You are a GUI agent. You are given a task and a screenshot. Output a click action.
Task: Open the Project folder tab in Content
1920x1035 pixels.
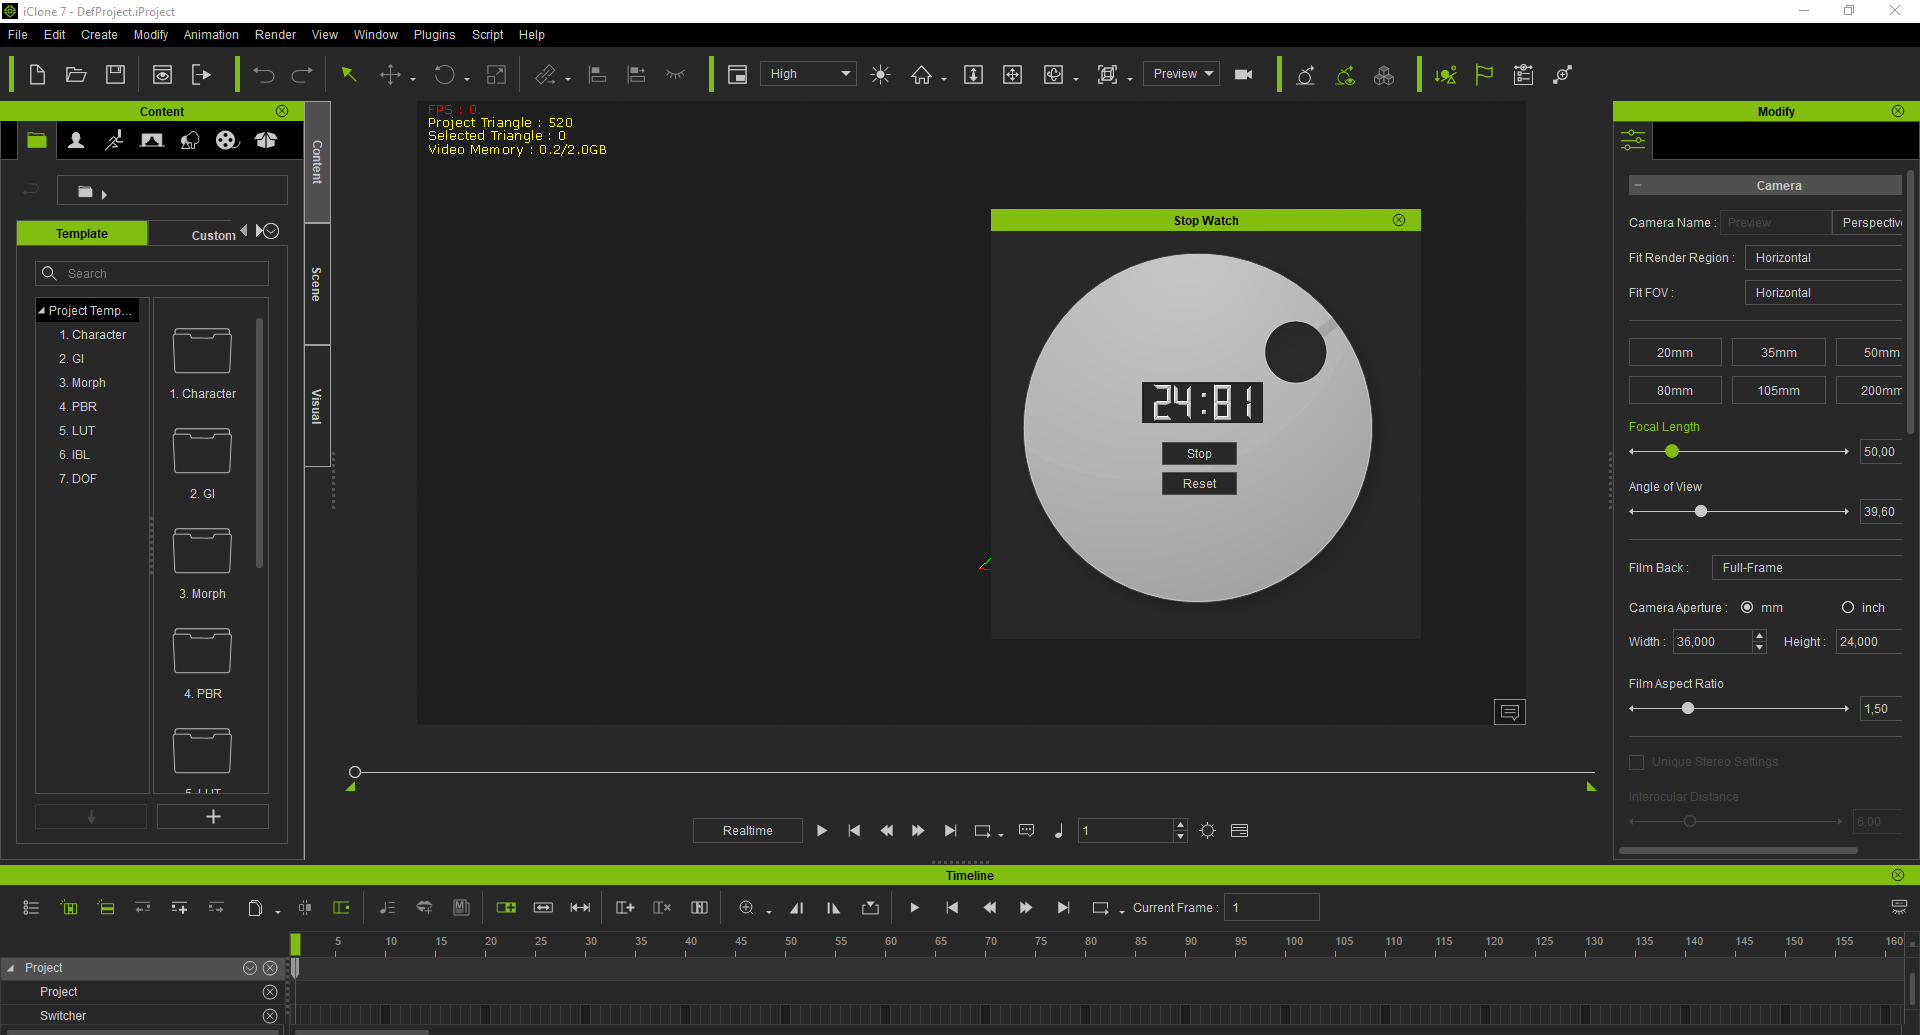click(x=37, y=141)
